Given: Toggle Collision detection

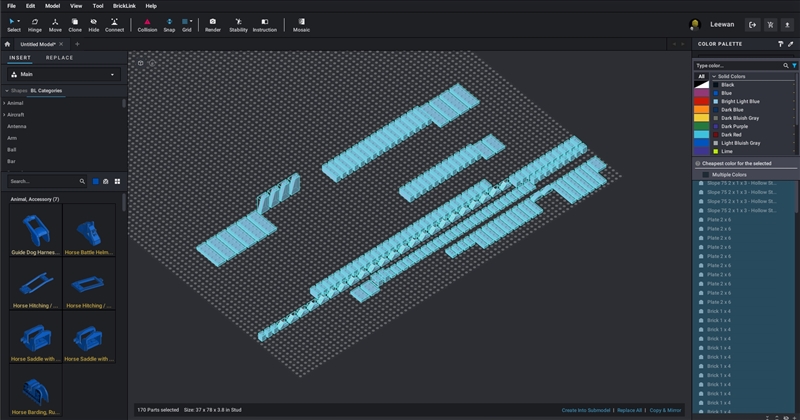Looking at the screenshot, I should click(147, 24).
